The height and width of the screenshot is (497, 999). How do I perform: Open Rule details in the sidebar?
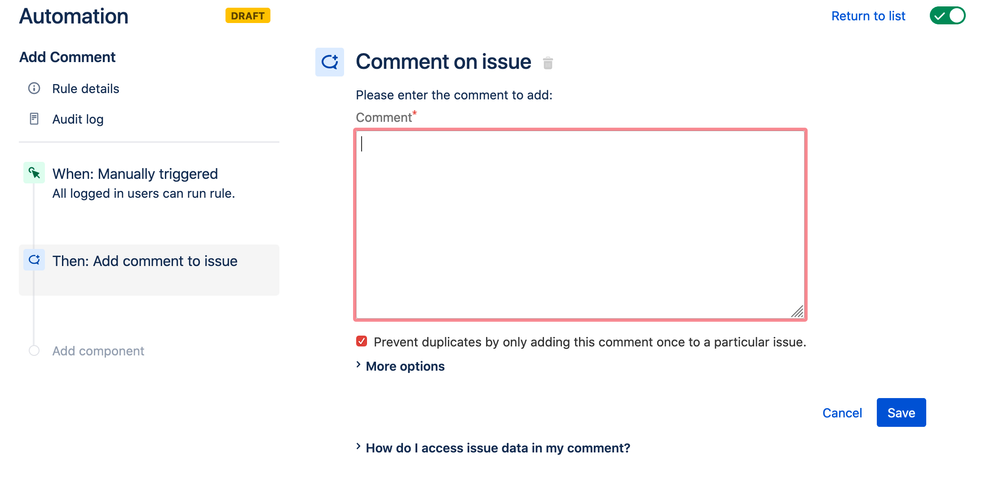pos(85,89)
